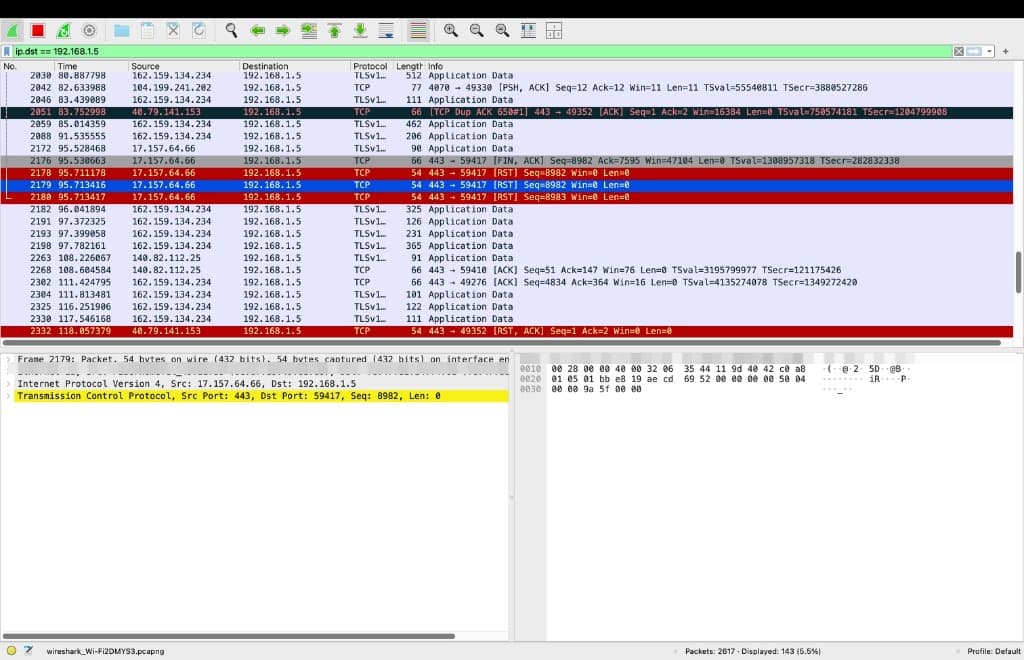
Task: Select packet 2263 from 140.82.112.25
Action: (x=507, y=258)
